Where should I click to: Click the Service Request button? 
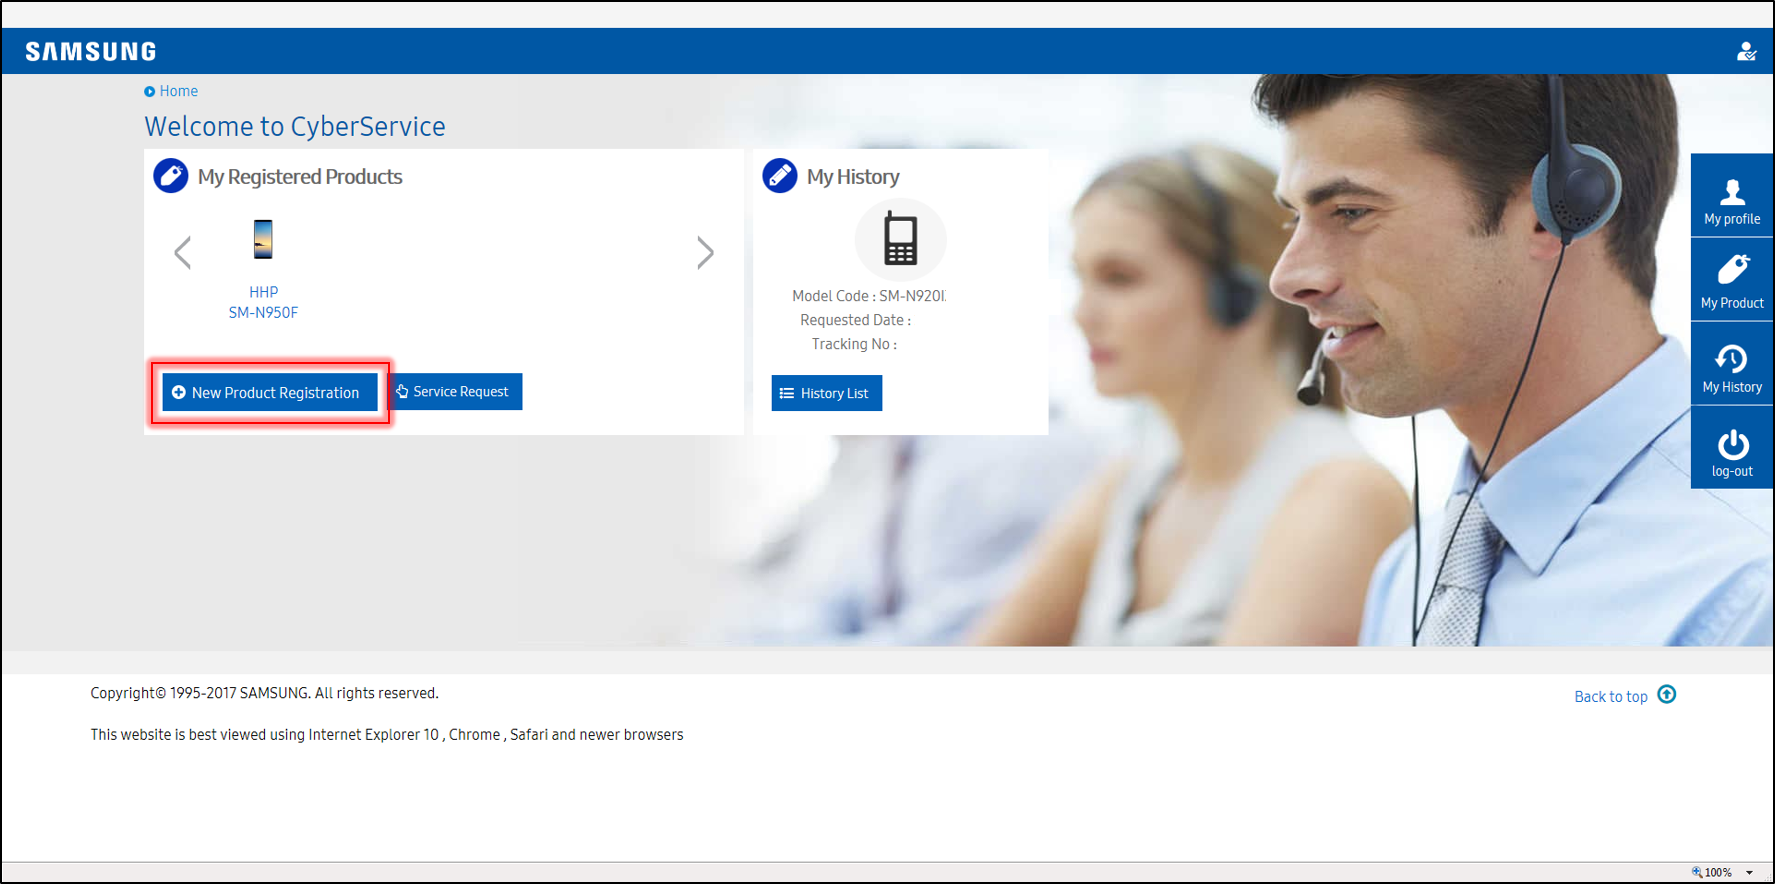455,392
